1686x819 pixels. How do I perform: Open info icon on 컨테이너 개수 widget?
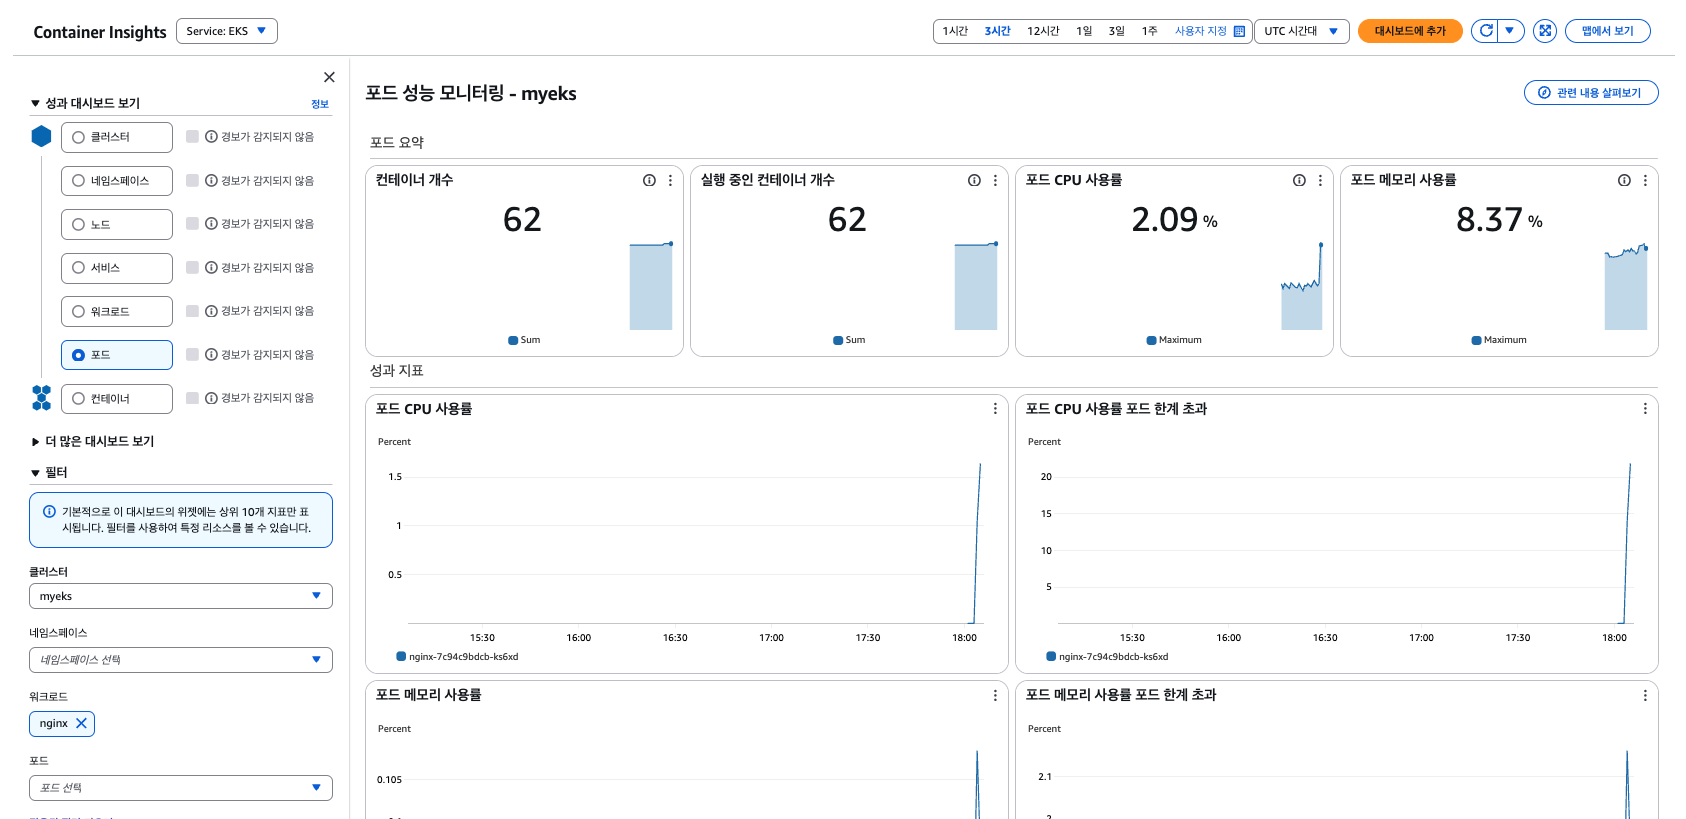pyautogui.click(x=649, y=180)
